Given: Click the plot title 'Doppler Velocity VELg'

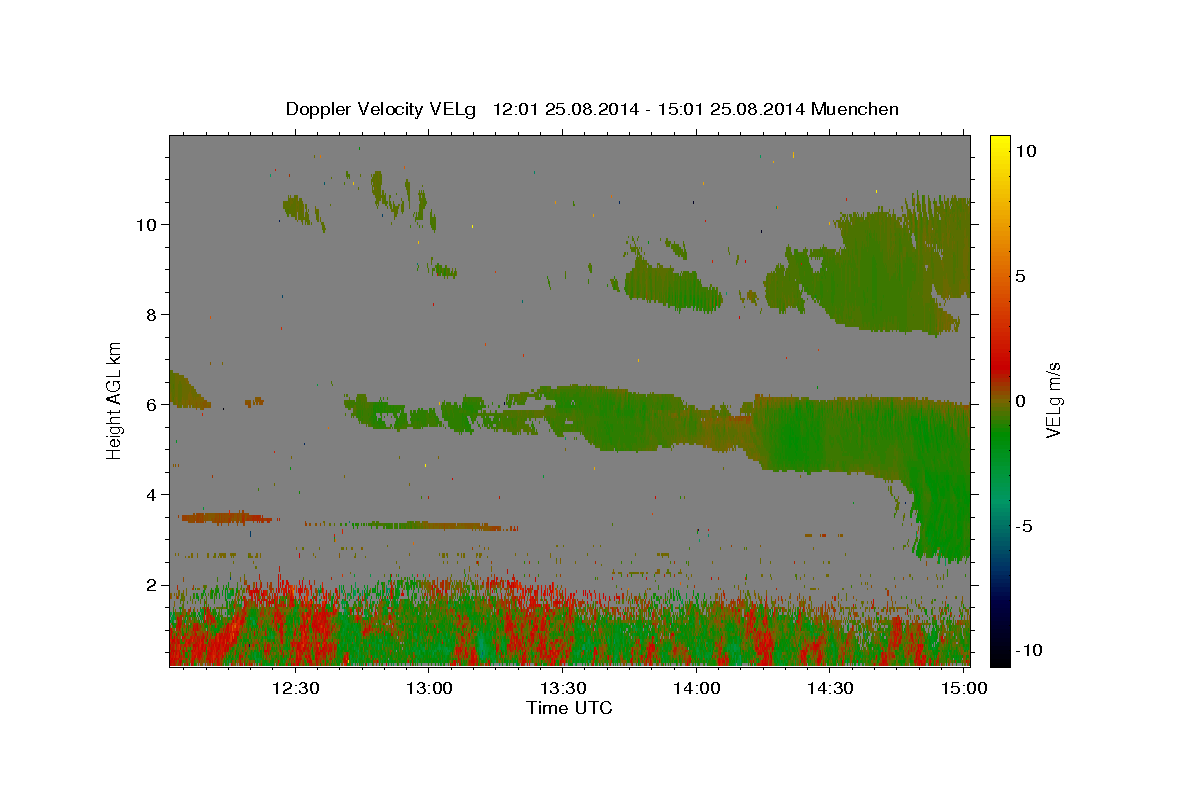Looking at the screenshot, I should 383,109.
